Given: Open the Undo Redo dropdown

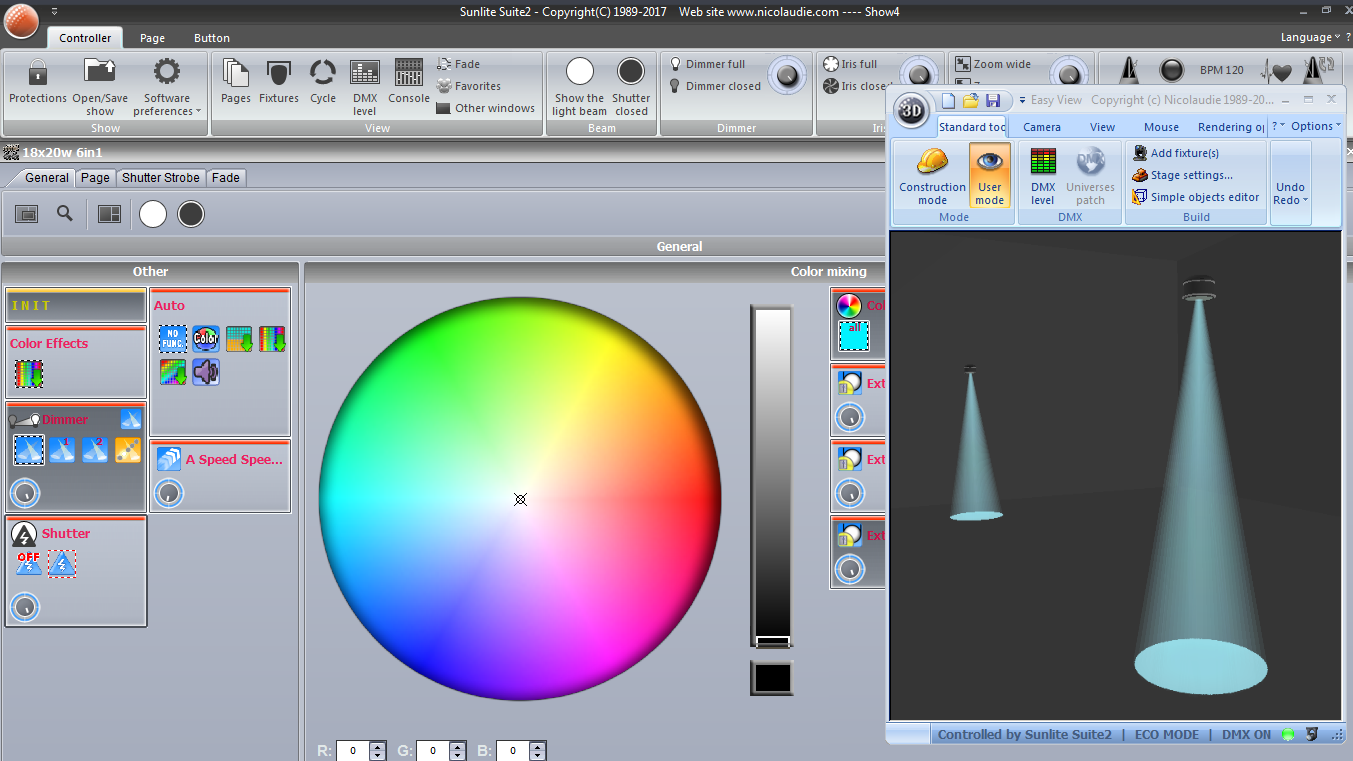Looking at the screenshot, I should (1290, 183).
